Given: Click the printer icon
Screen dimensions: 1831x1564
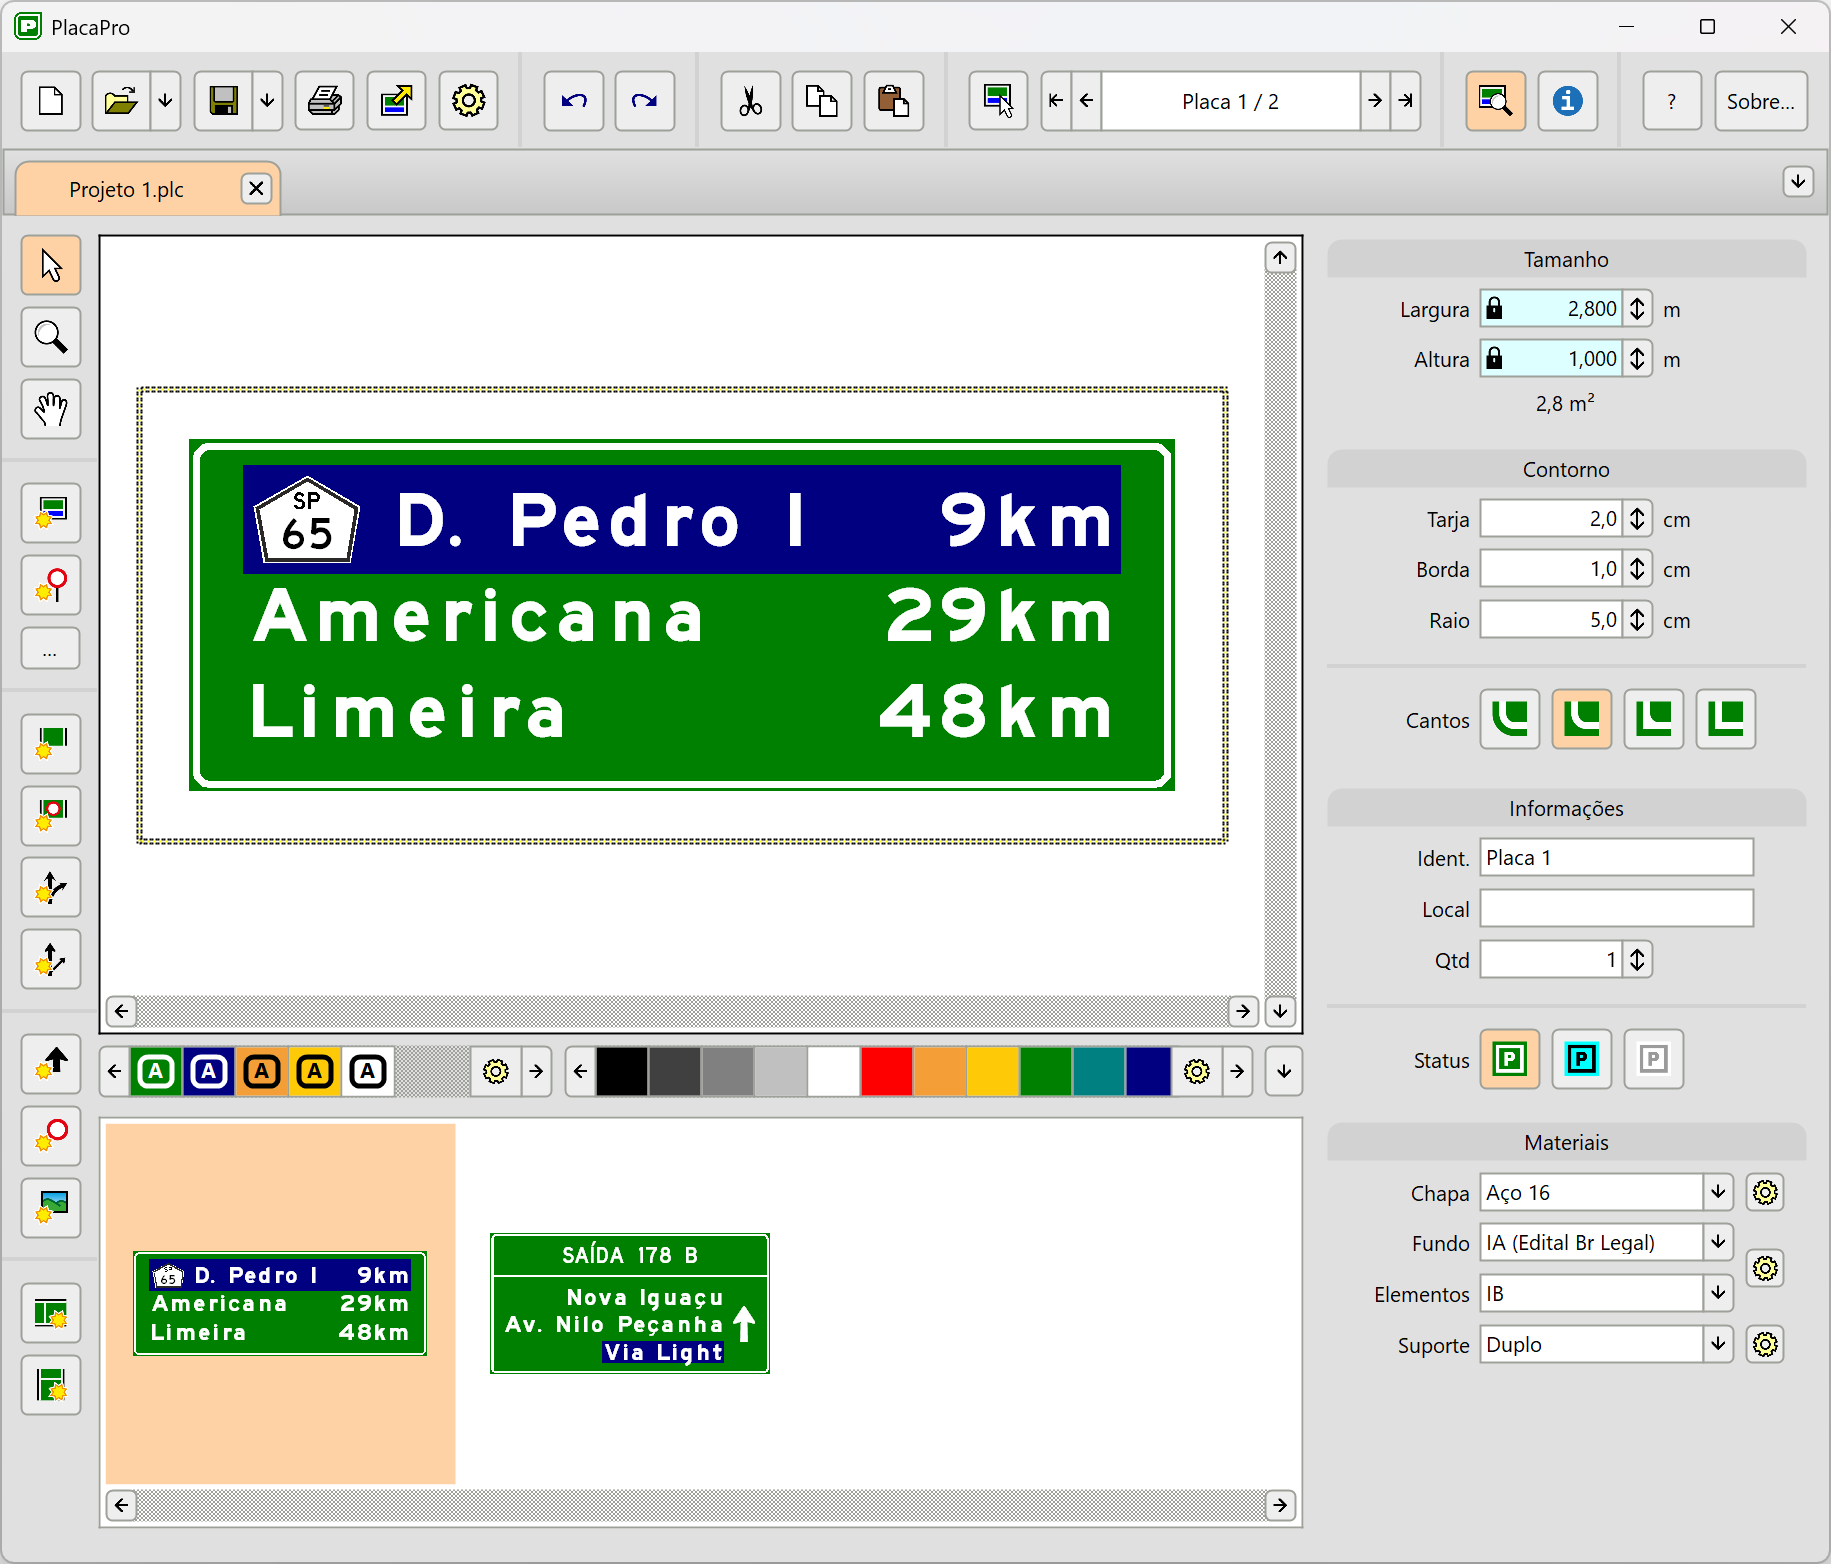Looking at the screenshot, I should [x=325, y=101].
